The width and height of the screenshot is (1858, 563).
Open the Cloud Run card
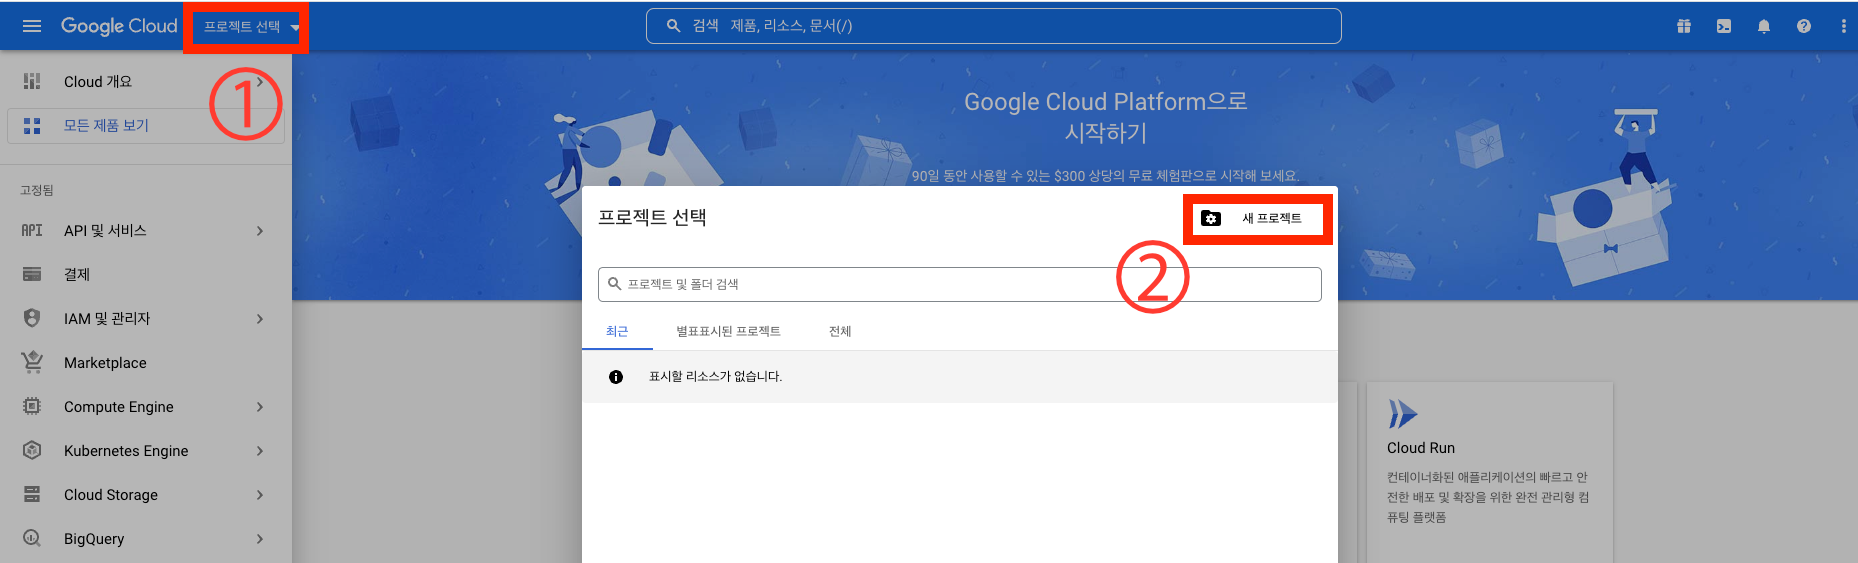coord(1490,472)
